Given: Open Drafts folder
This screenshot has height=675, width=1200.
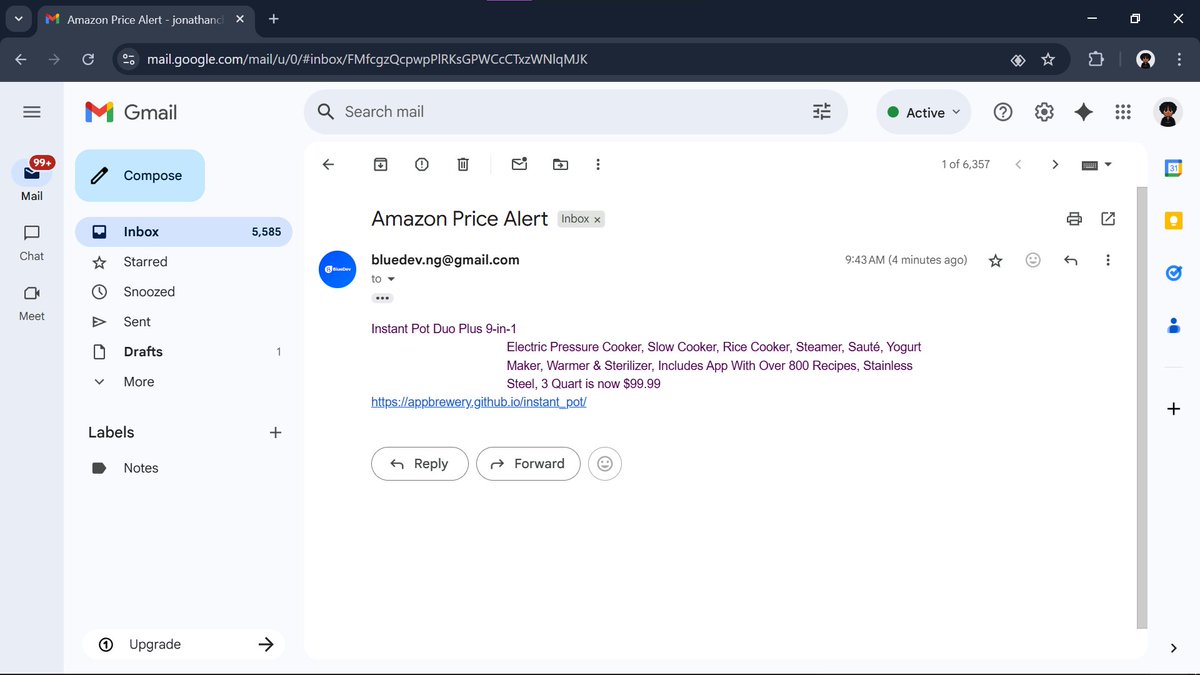Looking at the screenshot, I should pos(184,352).
